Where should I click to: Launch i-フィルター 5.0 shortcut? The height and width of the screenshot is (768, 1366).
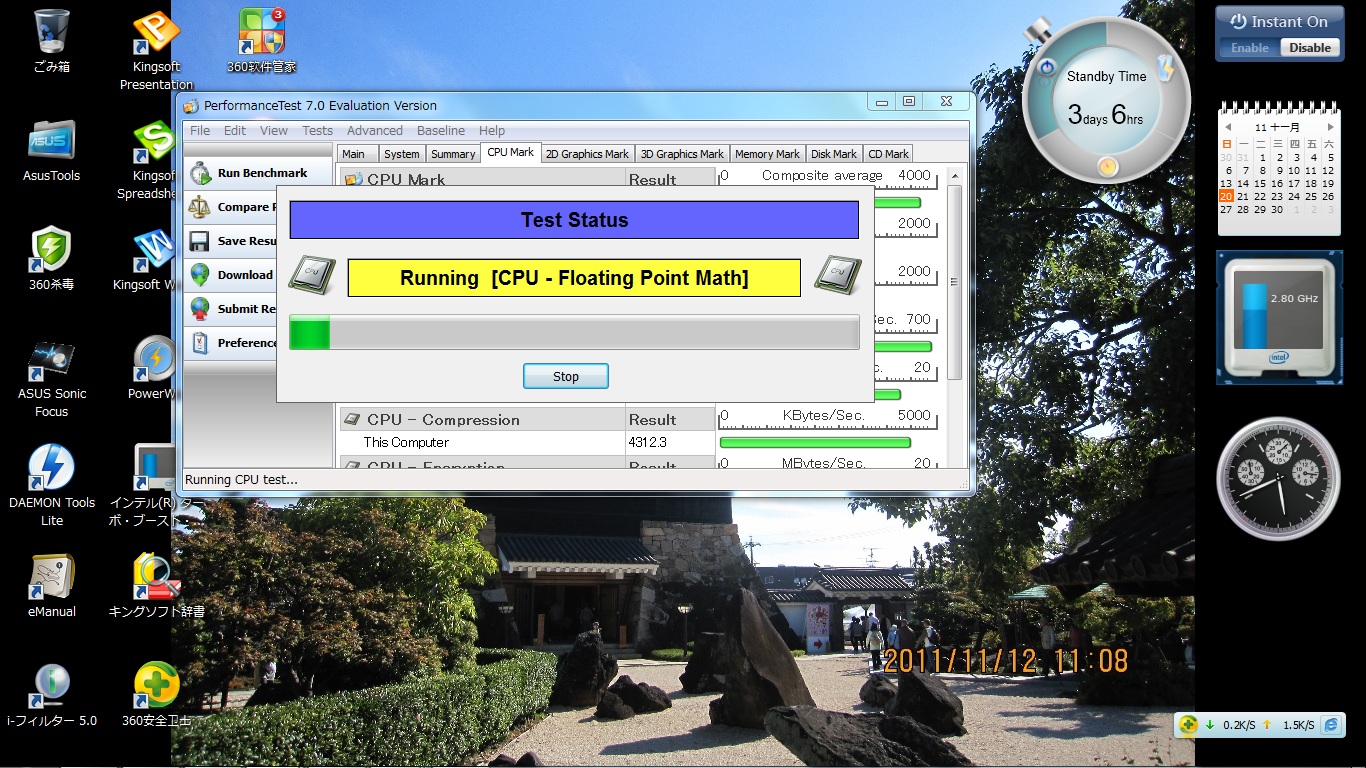coord(51,695)
